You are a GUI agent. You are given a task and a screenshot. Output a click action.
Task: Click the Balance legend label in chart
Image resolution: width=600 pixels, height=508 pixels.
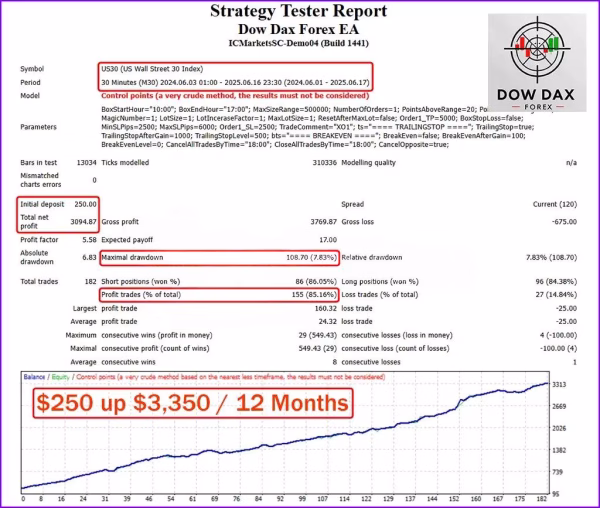coord(34,377)
